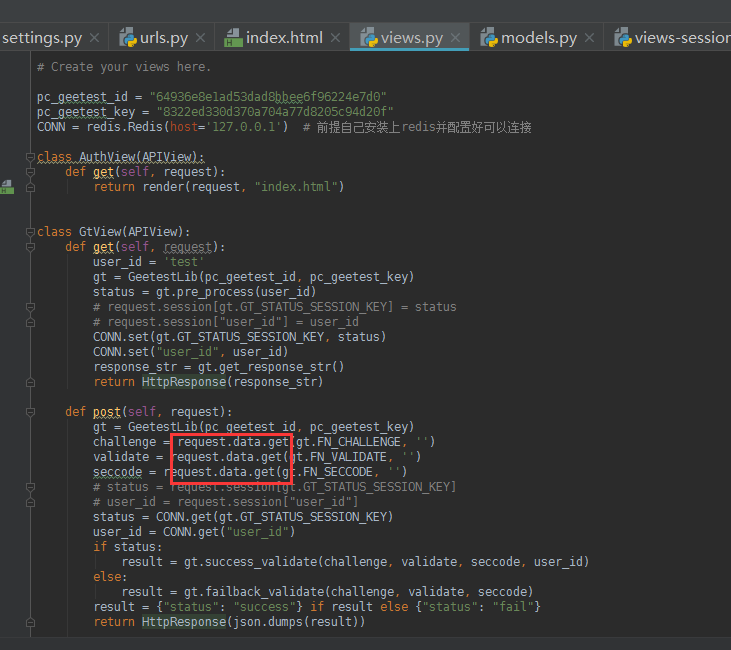Image resolution: width=731 pixels, height=650 pixels.
Task: Click the Python file icon on urls.py tab
Action: tap(128, 38)
